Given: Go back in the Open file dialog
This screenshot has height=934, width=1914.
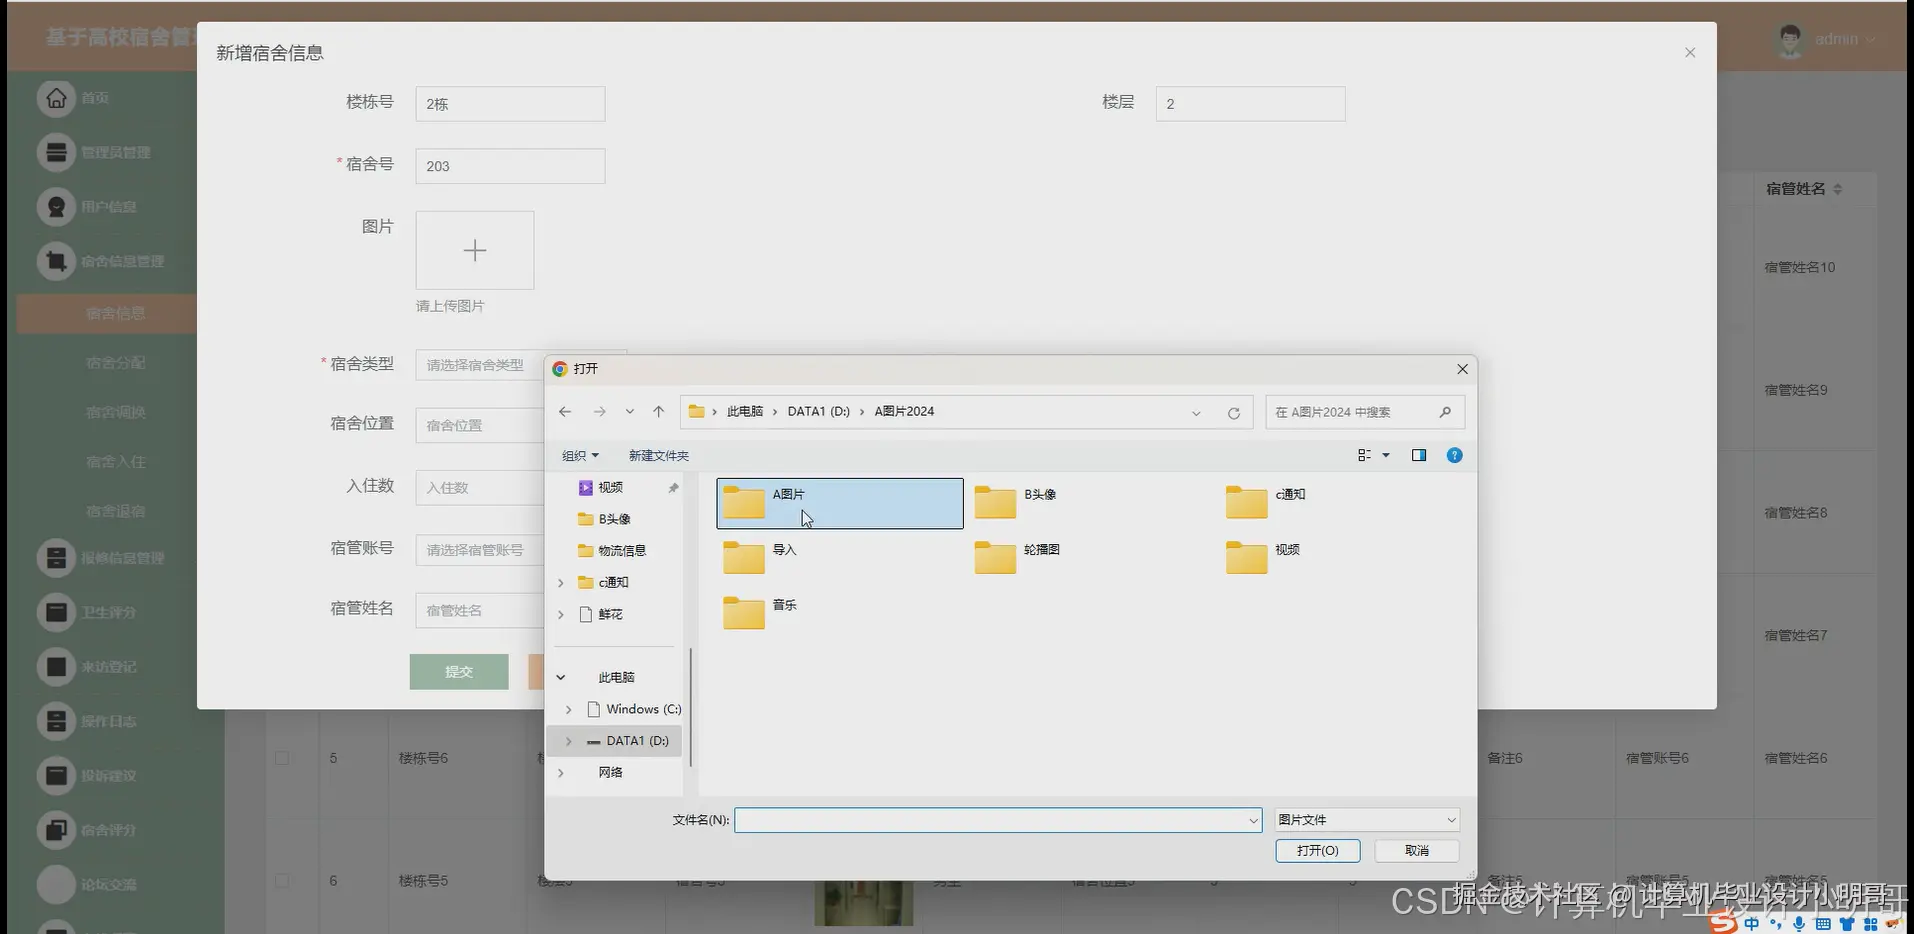Looking at the screenshot, I should 565,412.
